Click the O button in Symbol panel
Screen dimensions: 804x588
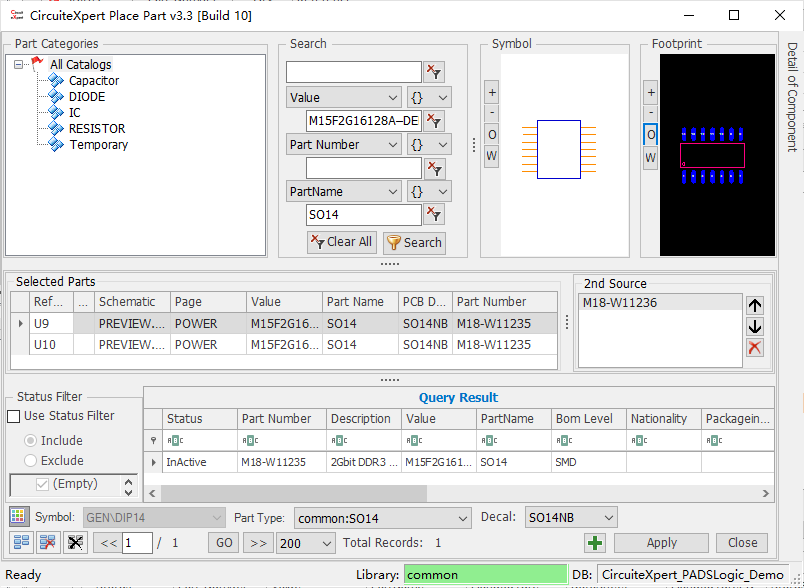point(492,135)
